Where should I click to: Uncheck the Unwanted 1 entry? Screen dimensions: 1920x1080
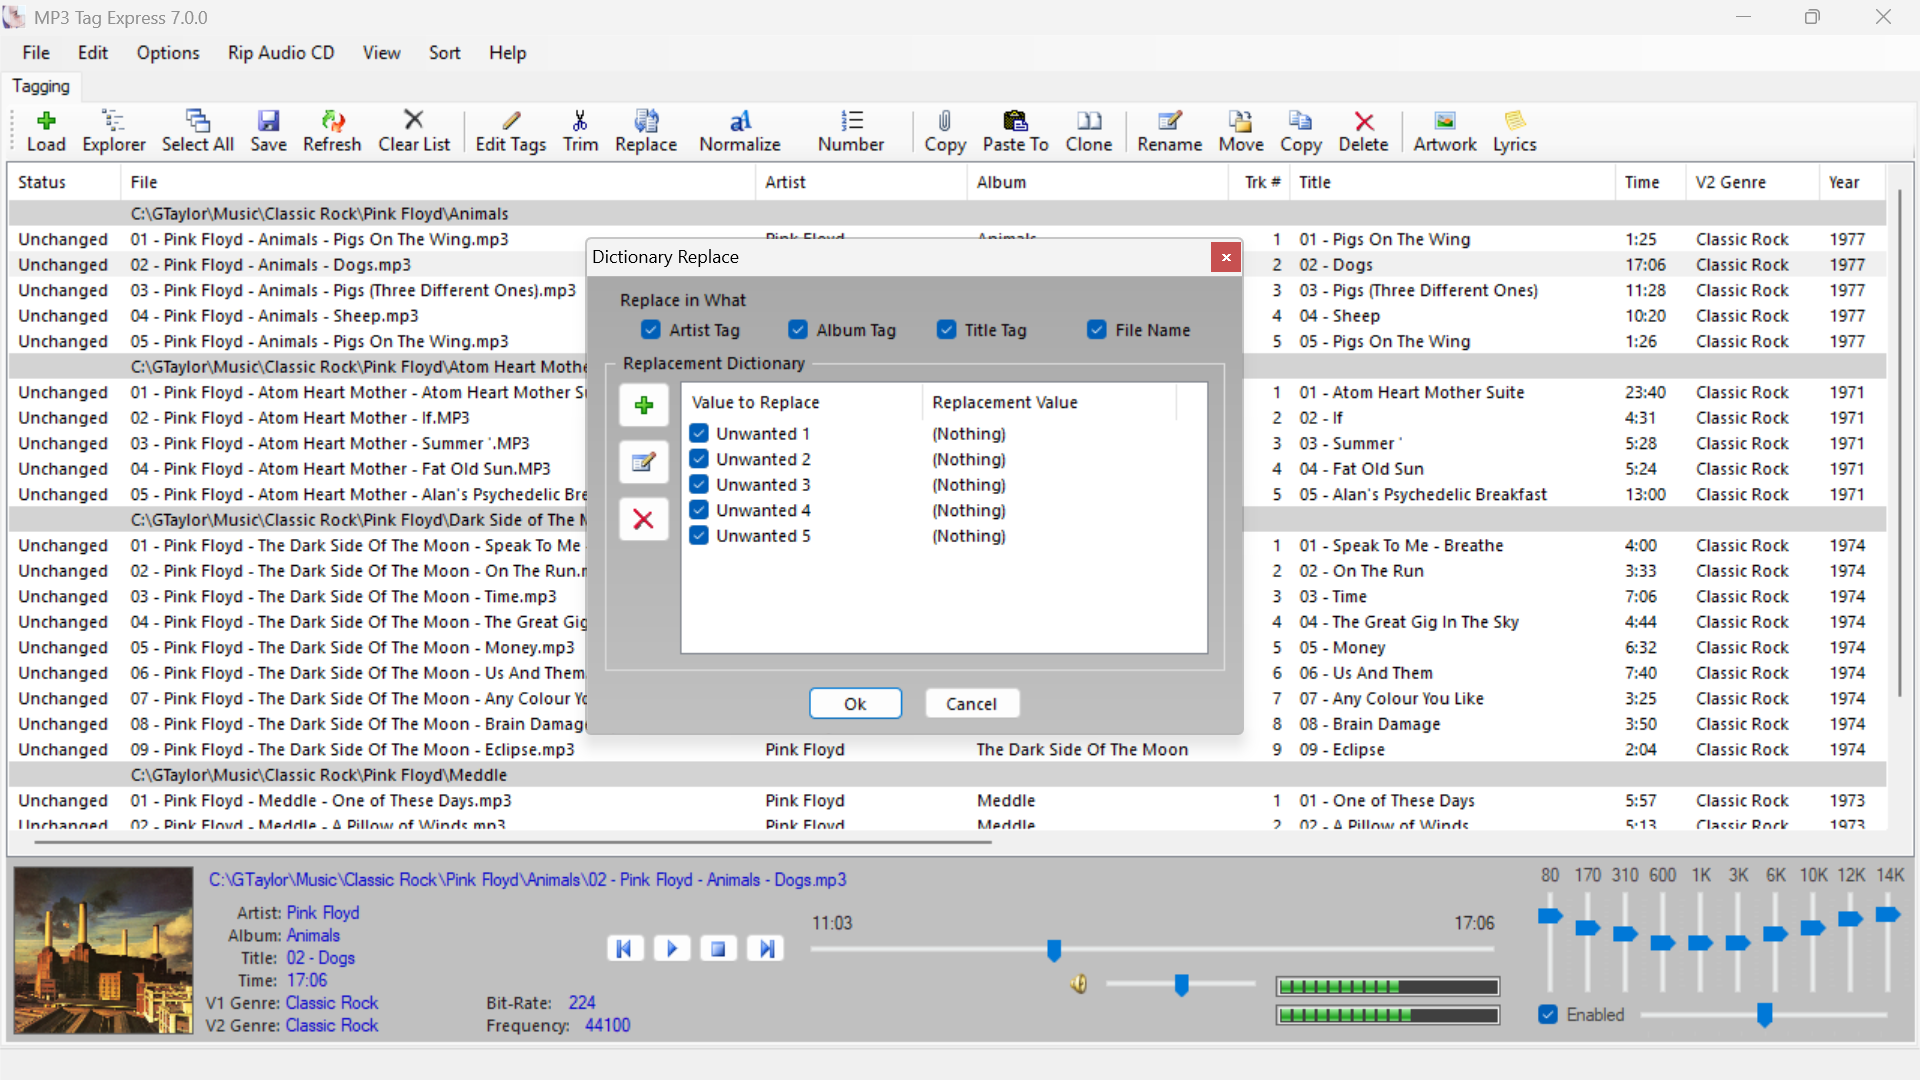(699, 433)
